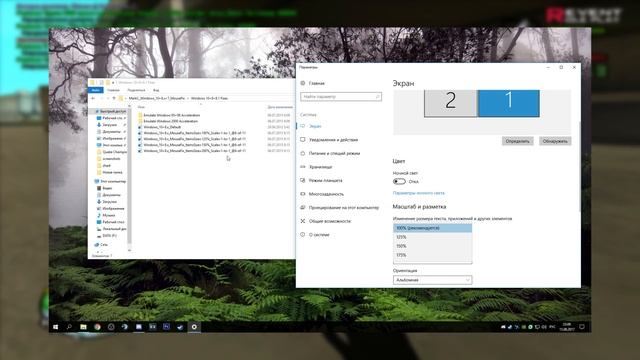Viewport: 640px width, 360px height.
Task: Open Локальный диск in Explorer sidebar
Action: click(x=111, y=229)
